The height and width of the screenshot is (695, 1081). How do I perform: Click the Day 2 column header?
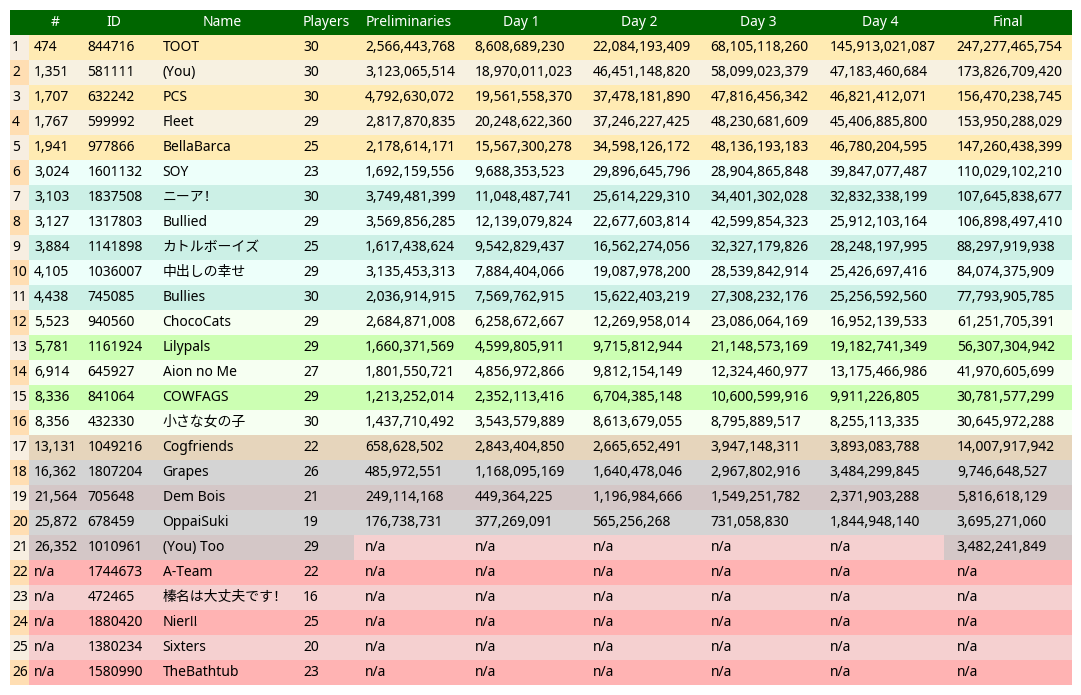coord(638,21)
